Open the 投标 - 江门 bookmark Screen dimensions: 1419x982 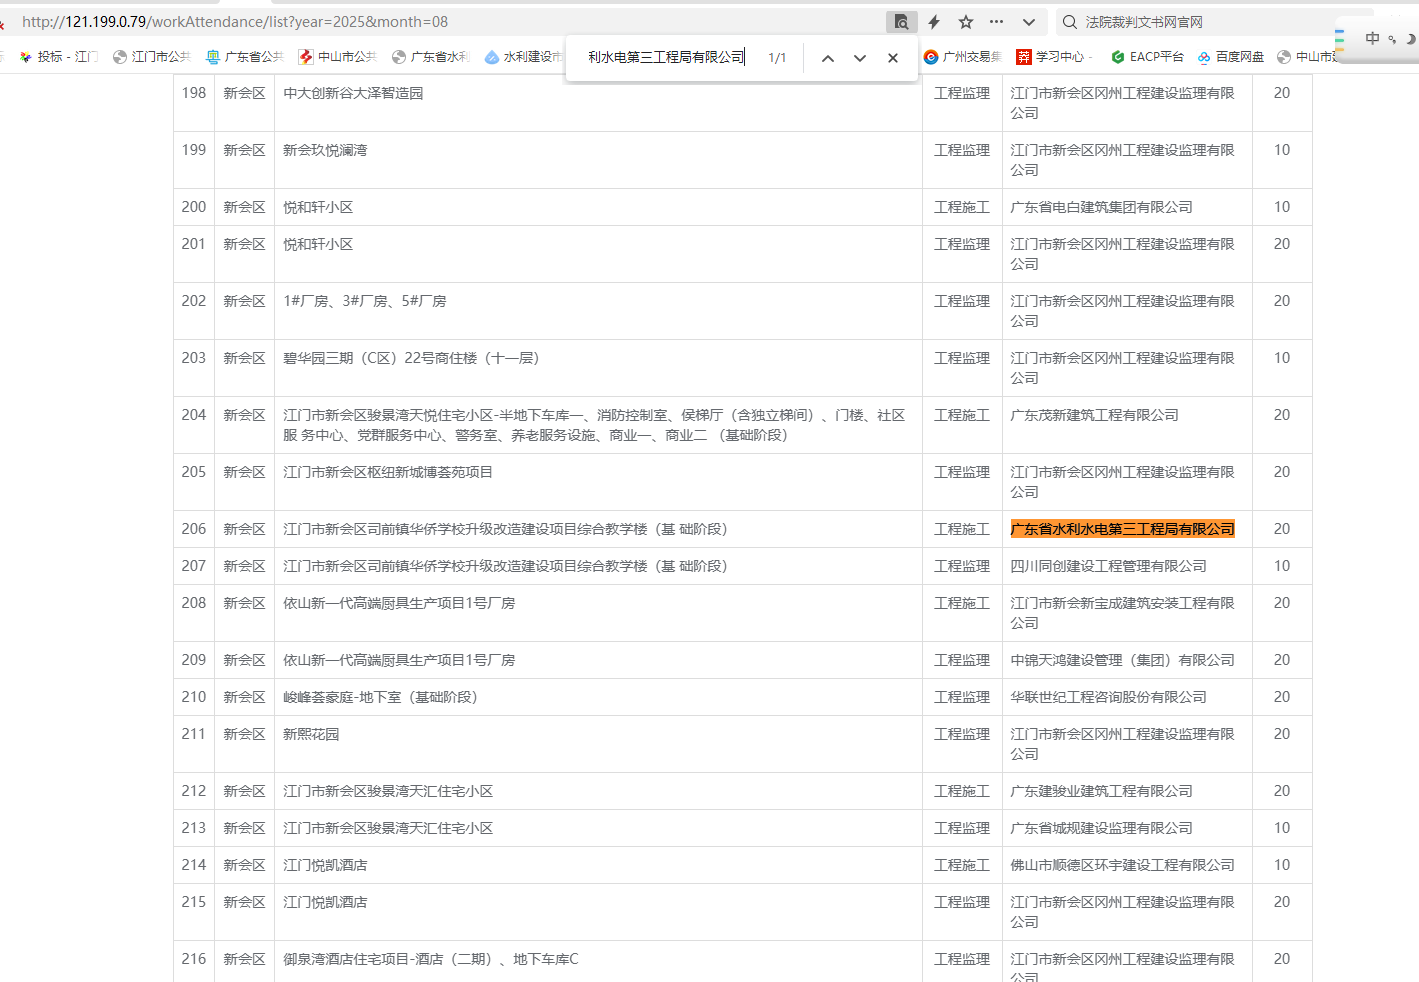(x=59, y=57)
